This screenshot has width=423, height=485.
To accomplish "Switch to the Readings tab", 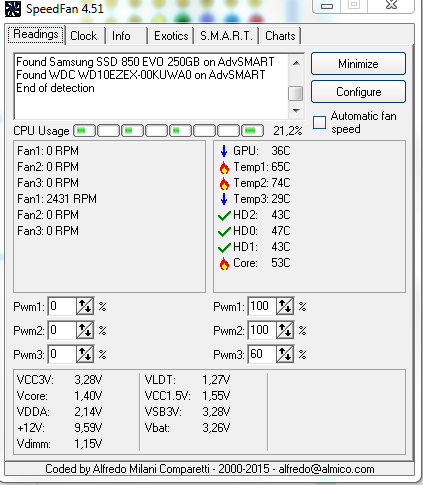I will coord(36,35).
